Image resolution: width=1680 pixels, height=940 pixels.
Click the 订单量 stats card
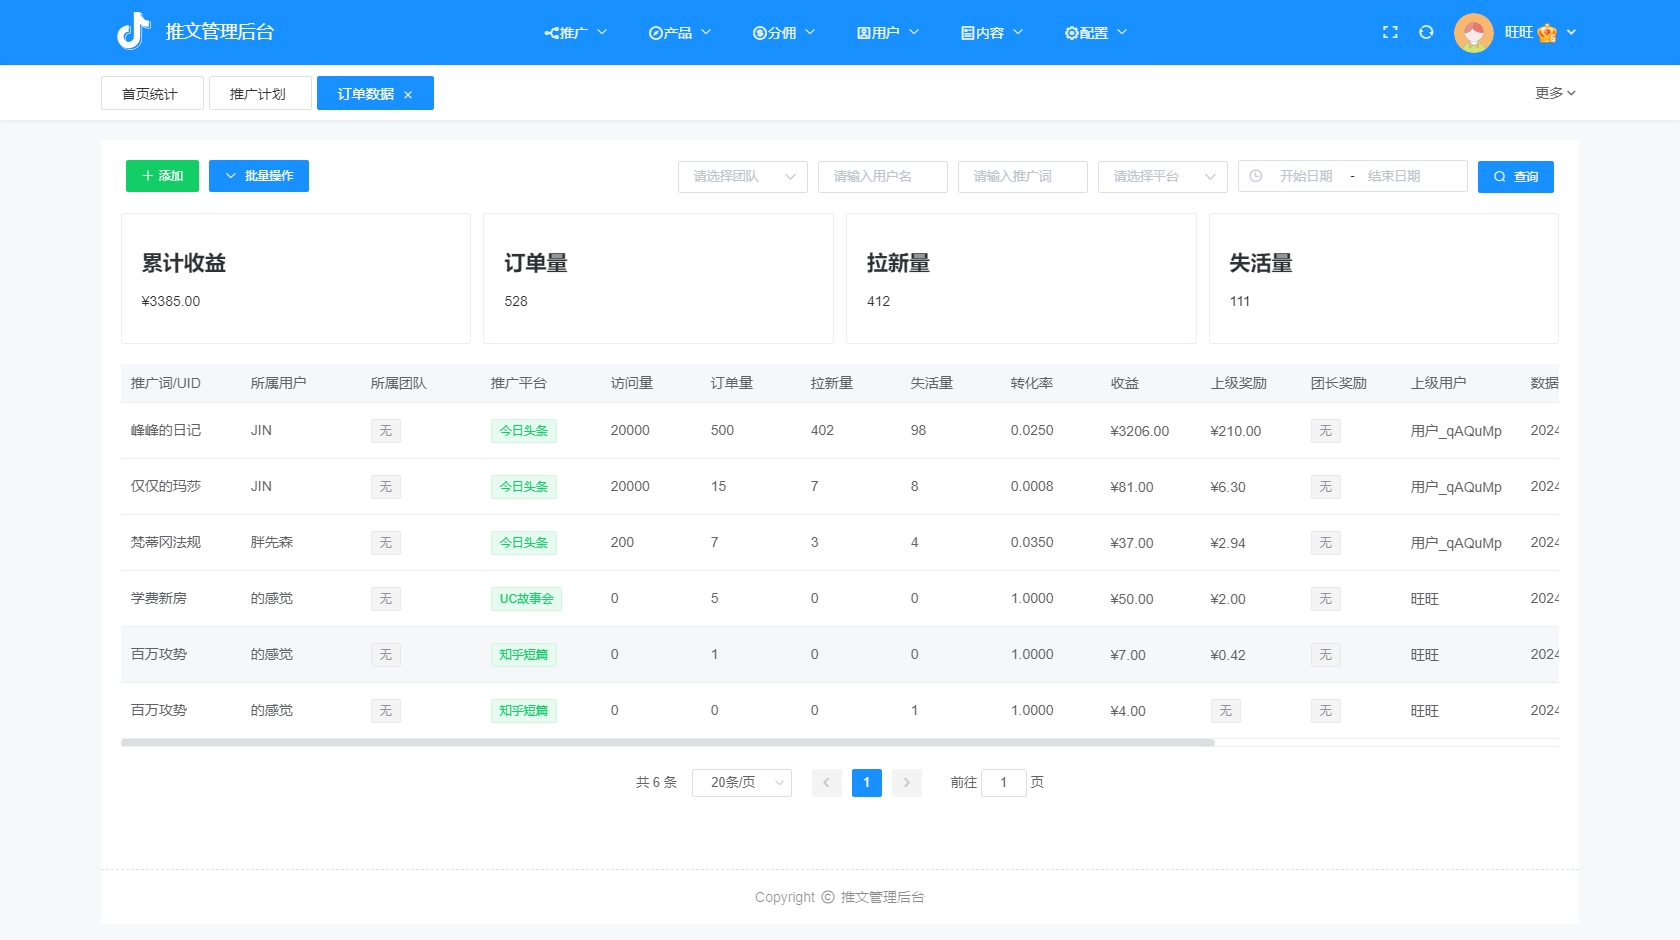(x=658, y=279)
